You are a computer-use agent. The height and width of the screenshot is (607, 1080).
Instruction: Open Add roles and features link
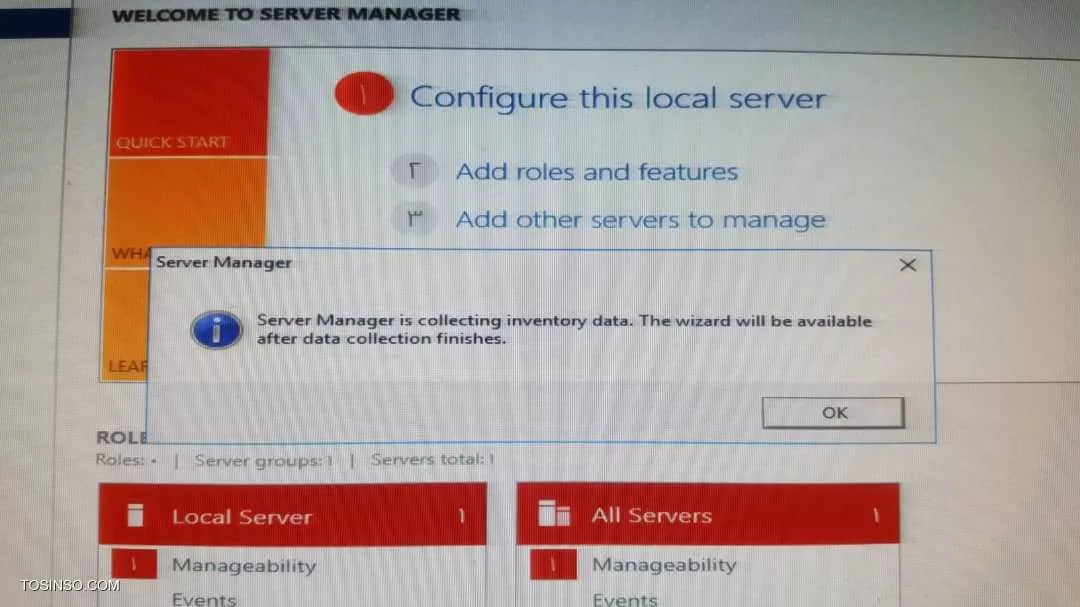pos(596,172)
